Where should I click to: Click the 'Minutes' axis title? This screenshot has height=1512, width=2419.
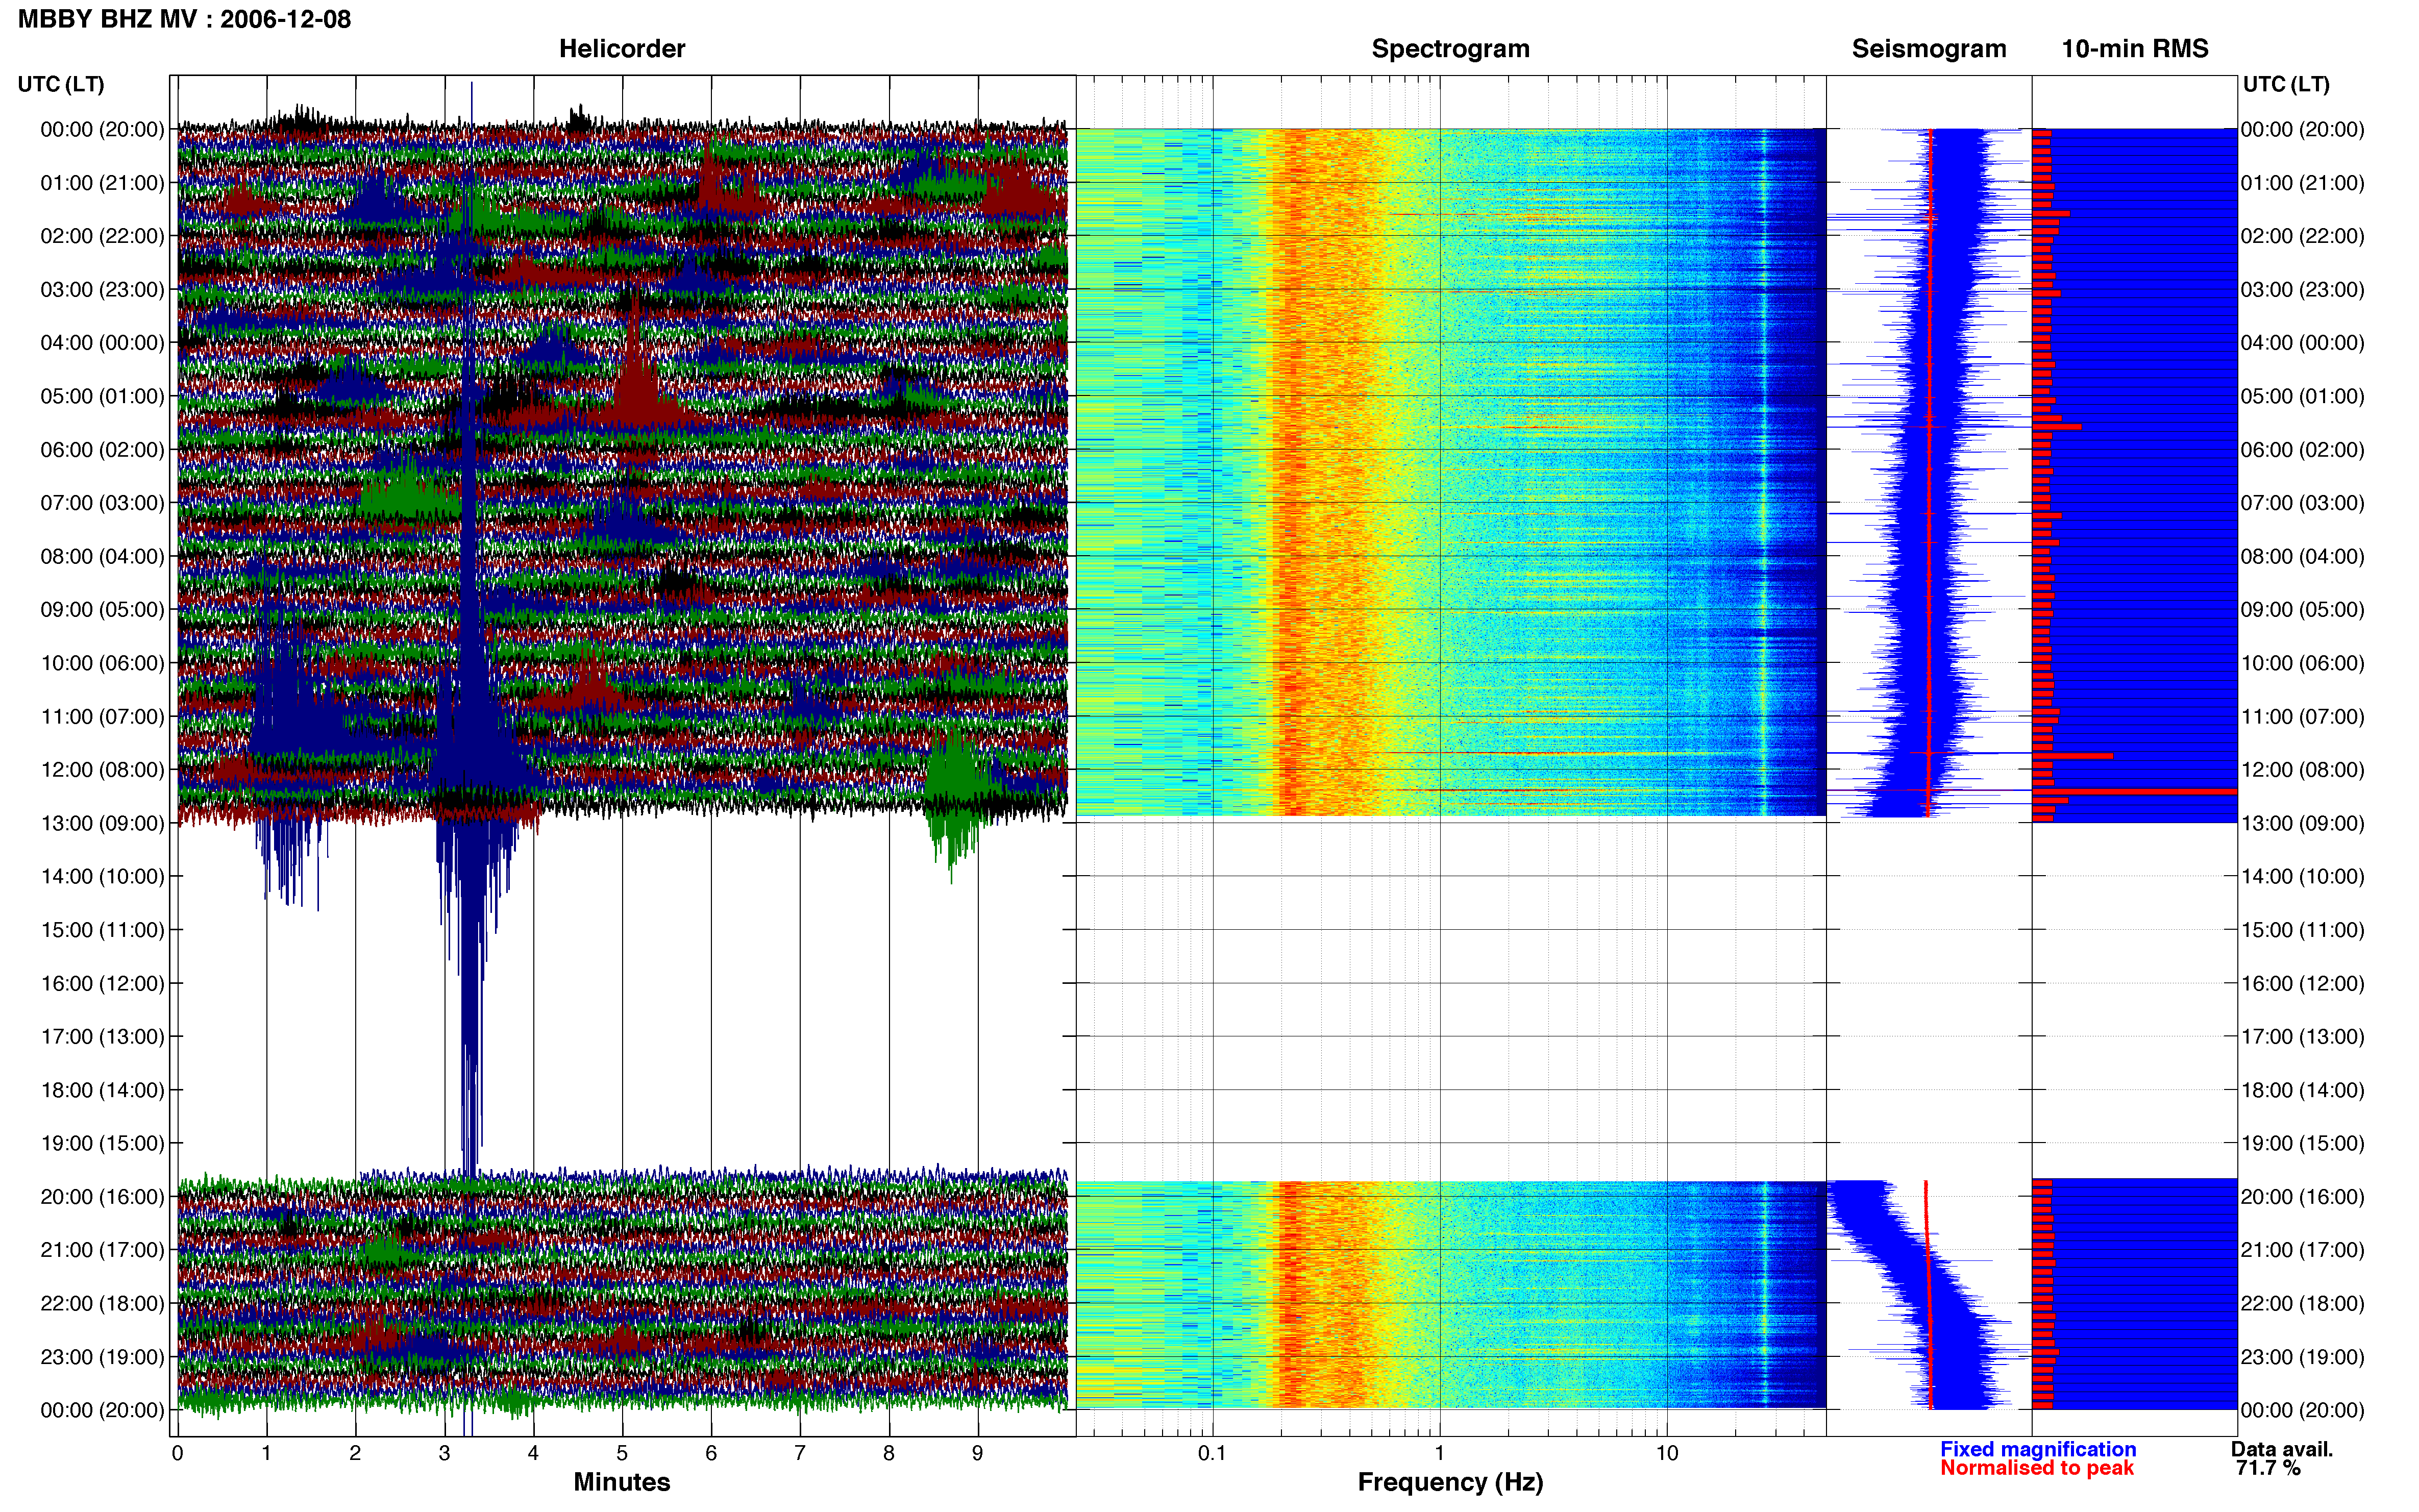point(621,1482)
